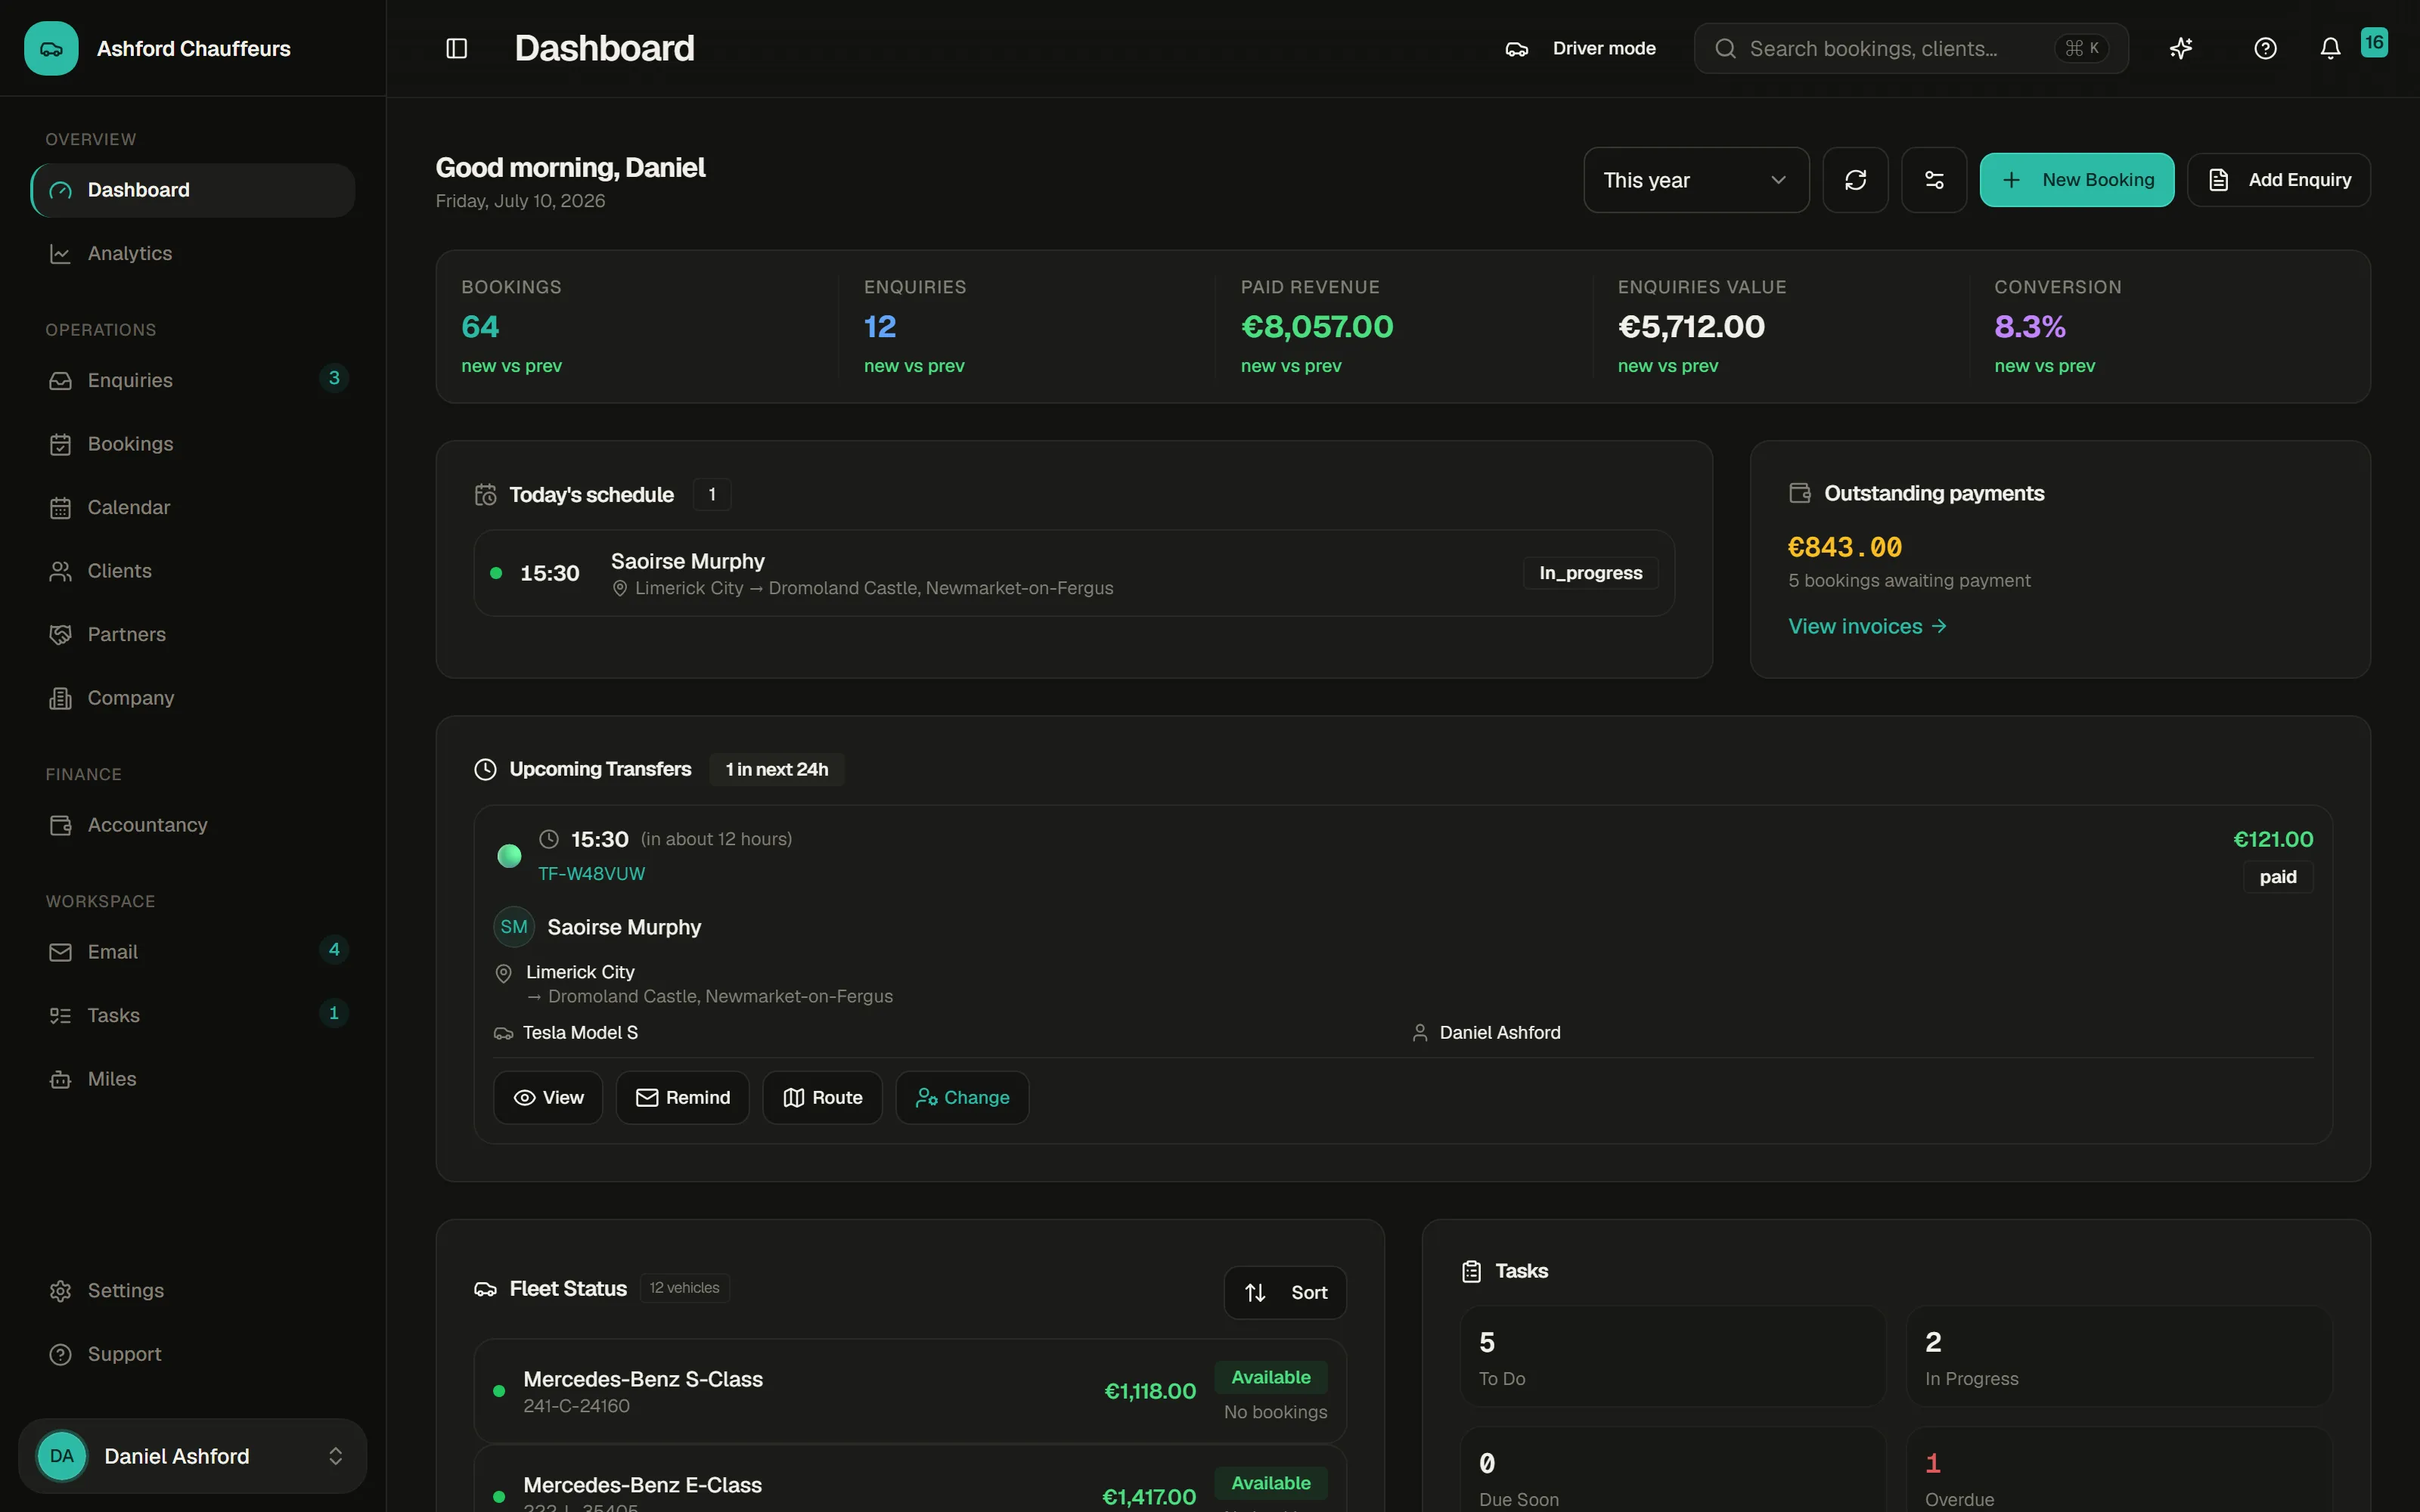Click the Conversion 8.3% value
Image resolution: width=2420 pixels, height=1512 pixels.
click(2030, 327)
